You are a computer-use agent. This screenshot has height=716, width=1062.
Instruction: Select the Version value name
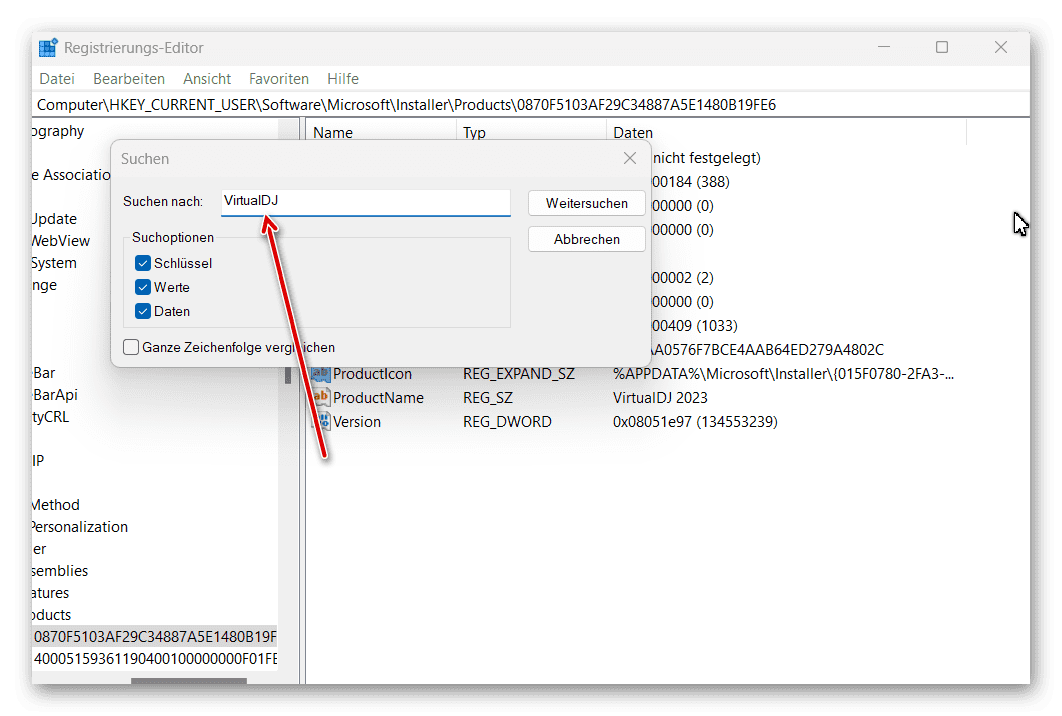click(x=357, y=422)
